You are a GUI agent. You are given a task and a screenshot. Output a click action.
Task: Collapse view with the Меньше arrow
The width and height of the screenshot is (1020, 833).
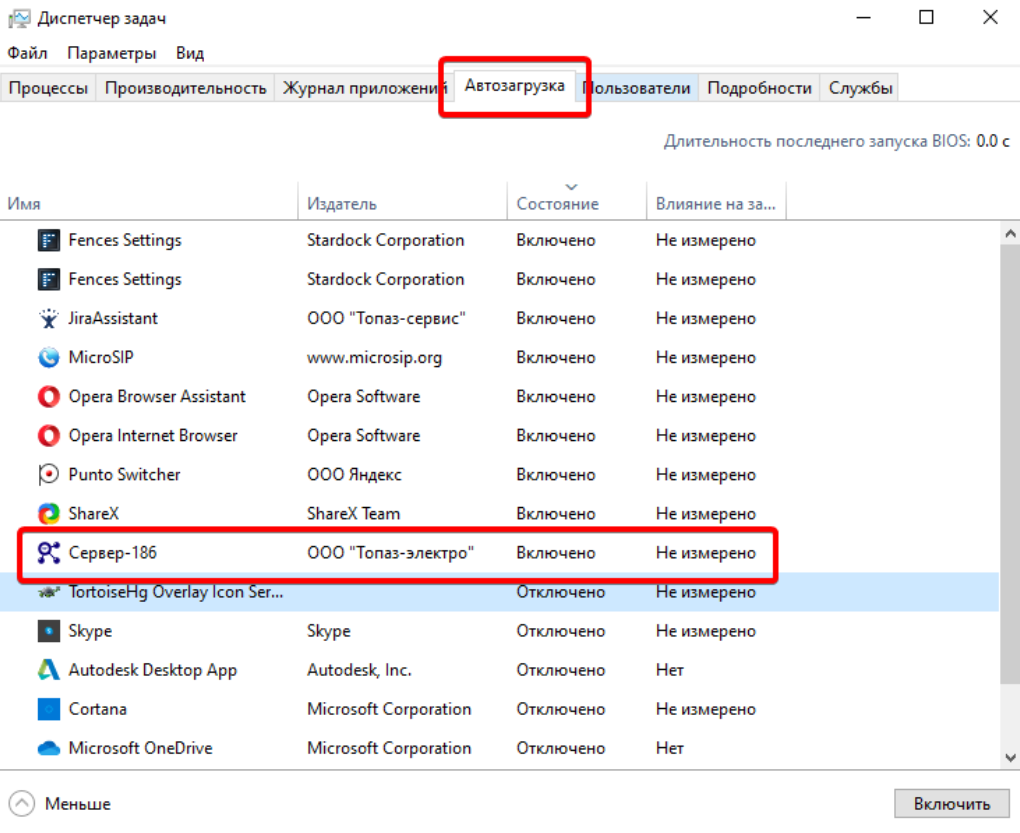(x=21, y=804)
